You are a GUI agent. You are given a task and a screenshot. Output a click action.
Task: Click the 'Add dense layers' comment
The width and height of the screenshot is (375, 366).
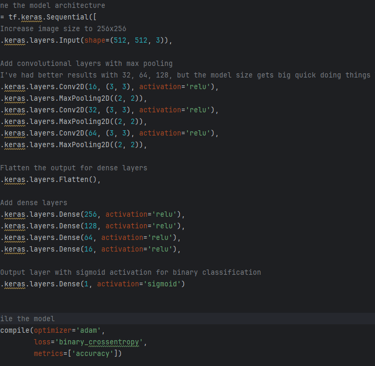click(x=34, y=203)
